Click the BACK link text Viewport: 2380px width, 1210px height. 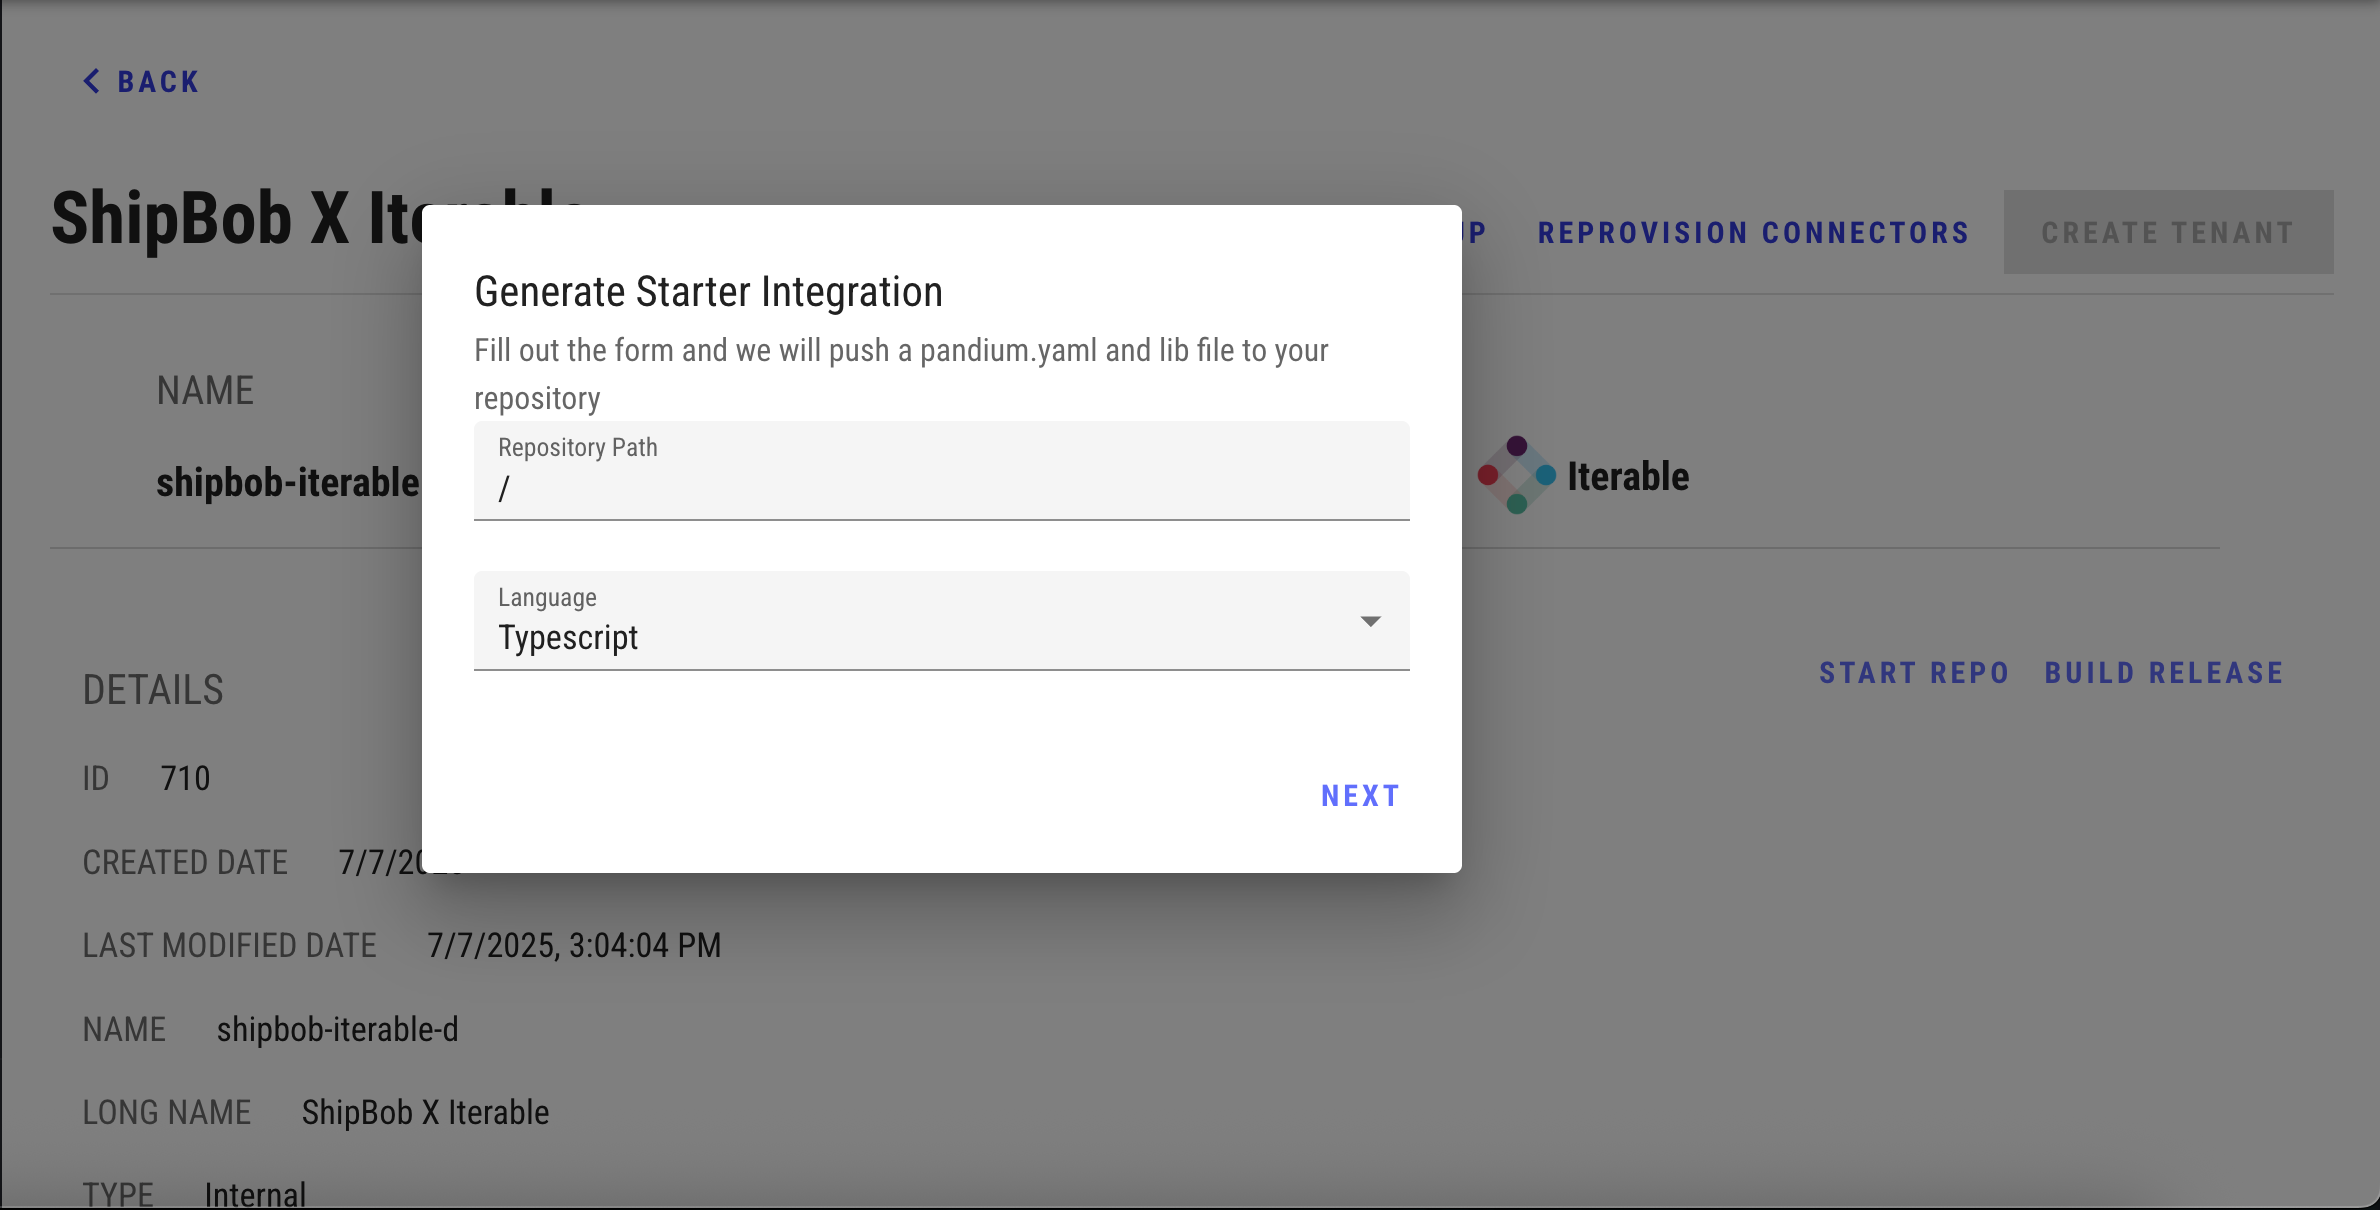(158, 82)
